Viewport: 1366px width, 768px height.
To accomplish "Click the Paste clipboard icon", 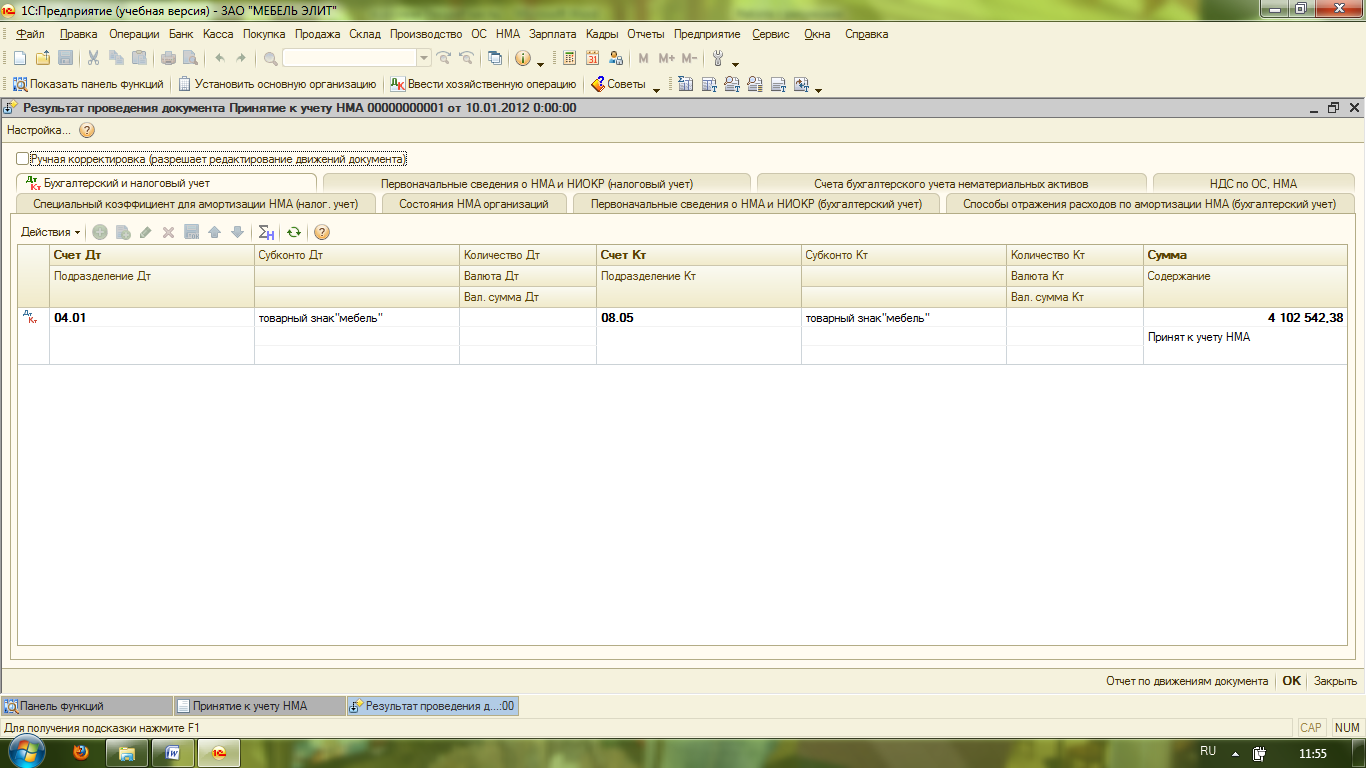I will 139,59.
